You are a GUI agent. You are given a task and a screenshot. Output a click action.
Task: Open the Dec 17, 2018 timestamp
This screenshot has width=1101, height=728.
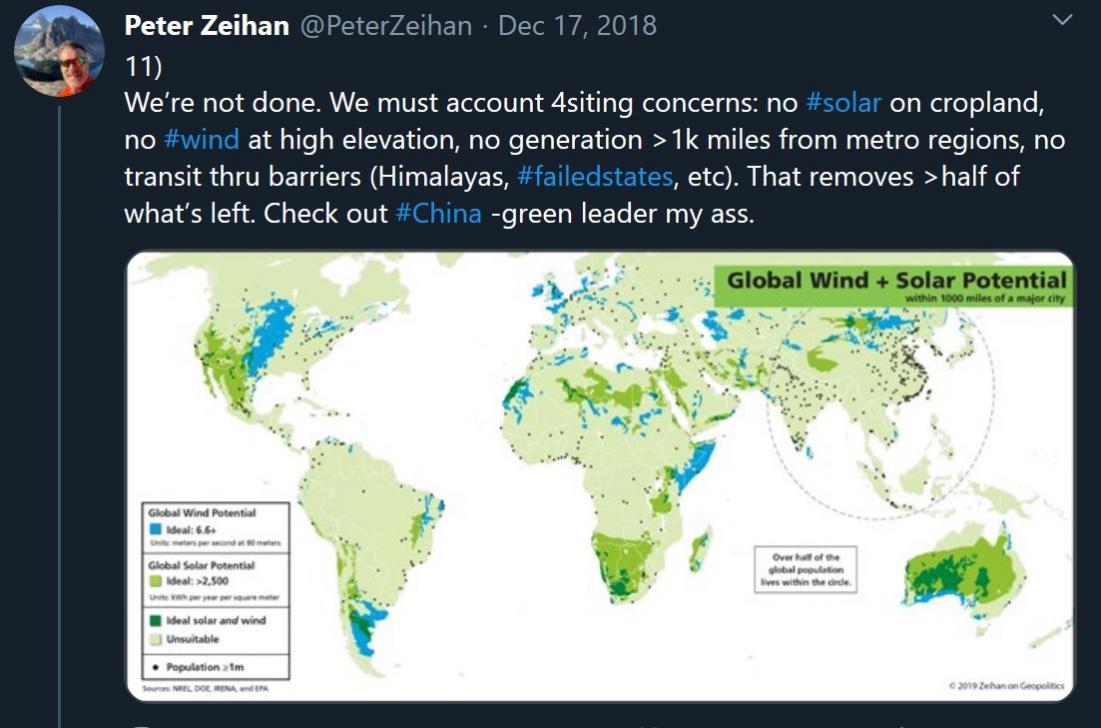tap(577, 25)
